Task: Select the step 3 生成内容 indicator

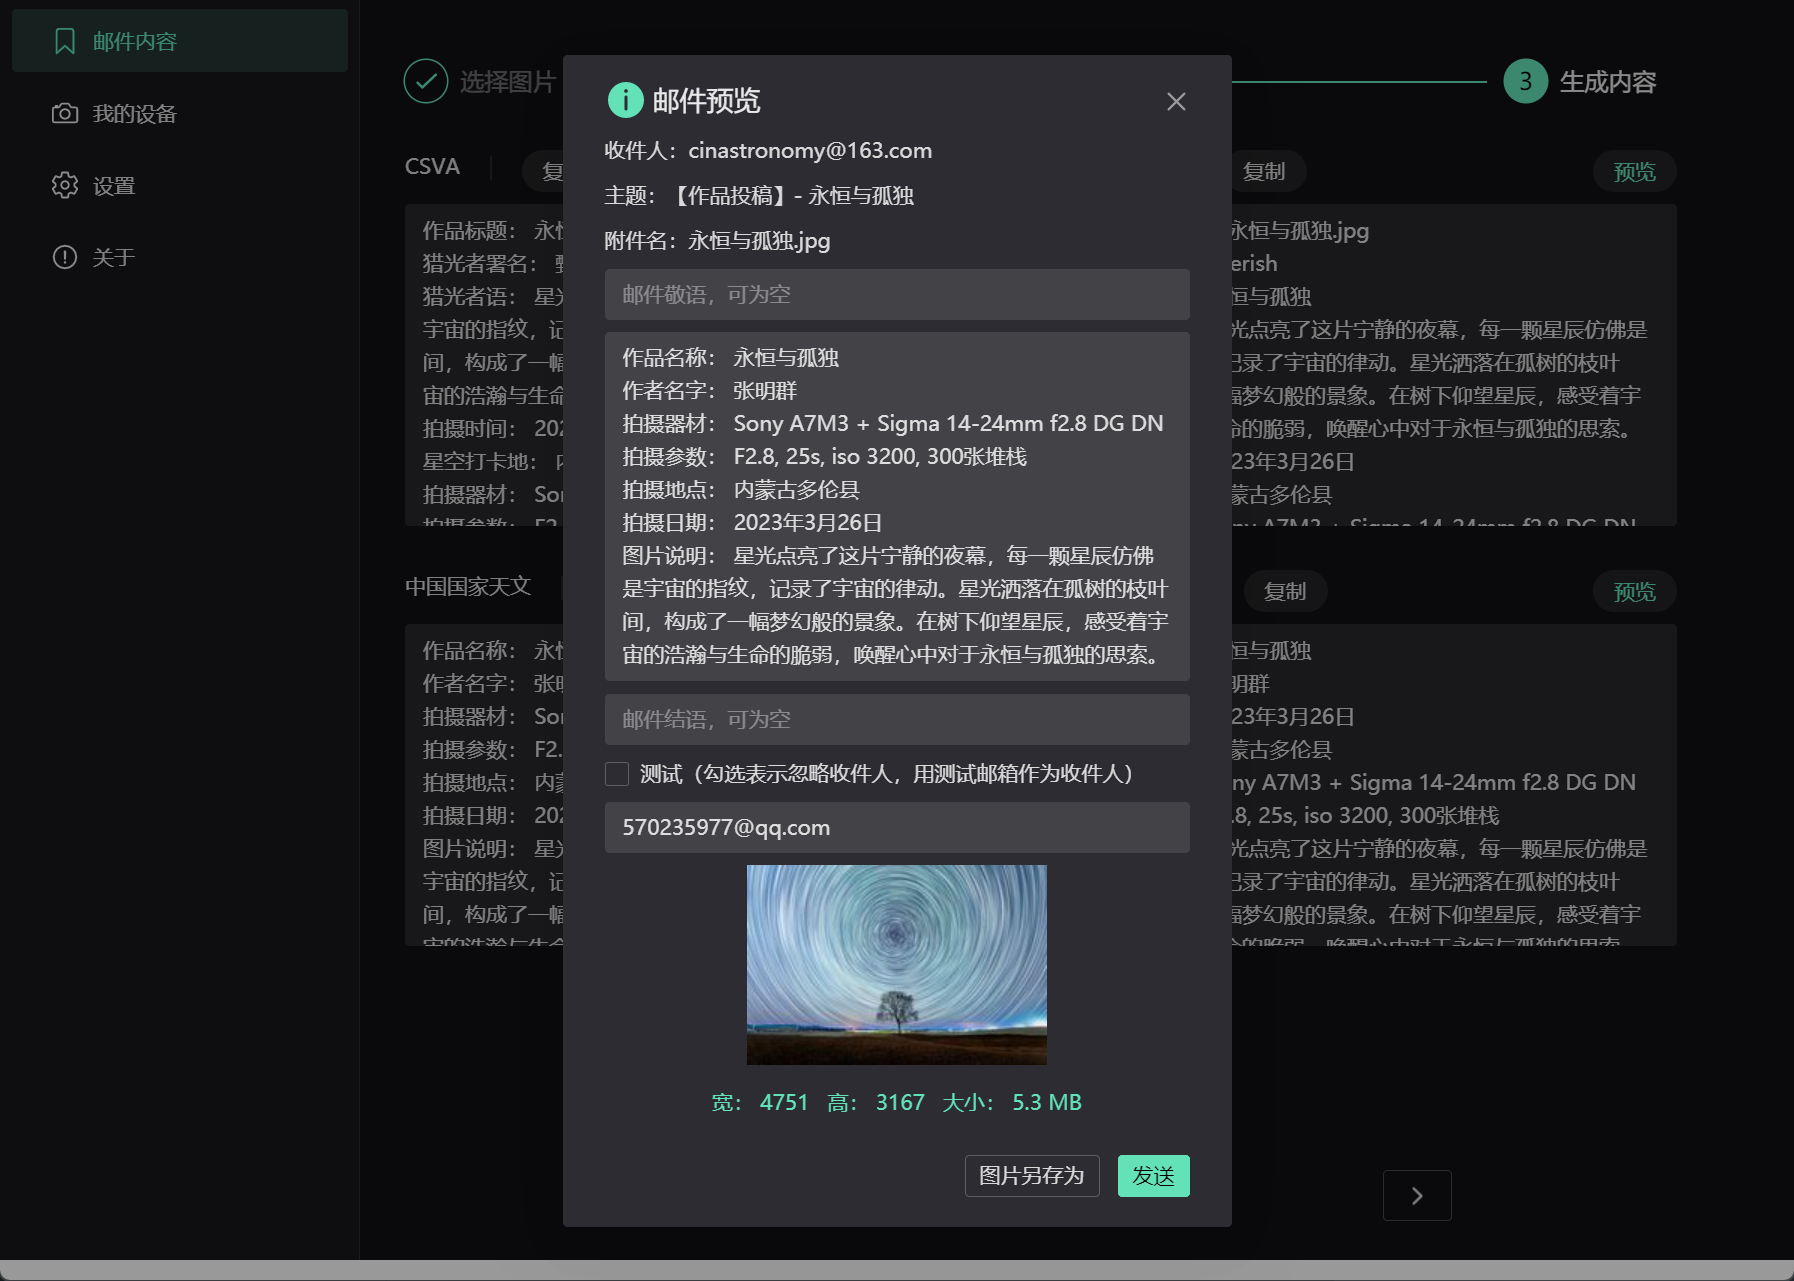Action: click(x=1524, y=81)
